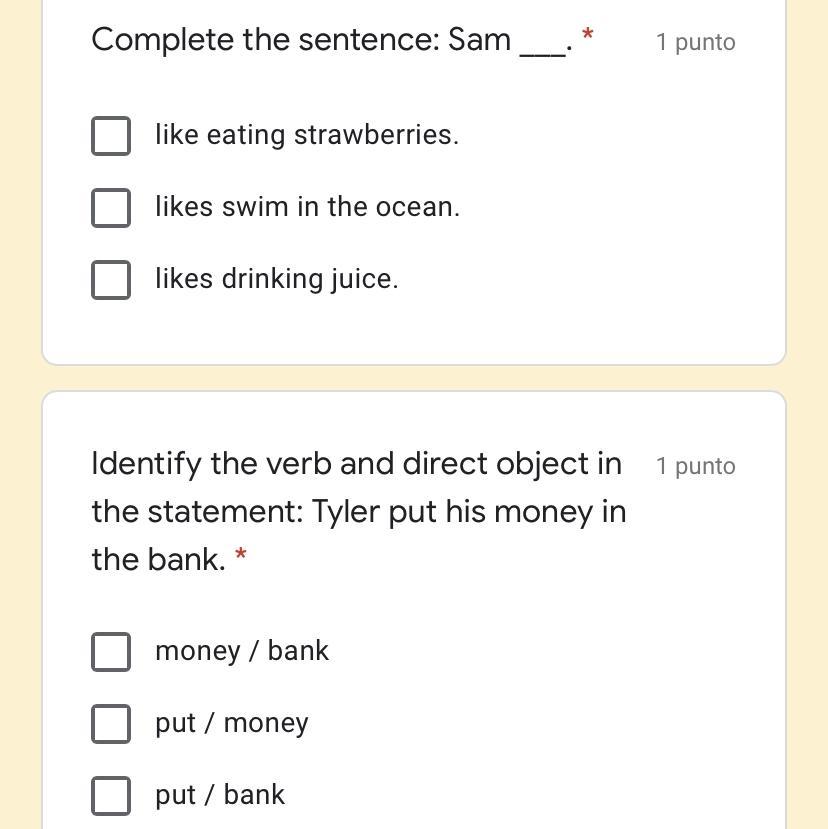This screenshot has width=828, height=829.
Task: Click the 'put / money' answer label
Action: [x=232, y=723]
